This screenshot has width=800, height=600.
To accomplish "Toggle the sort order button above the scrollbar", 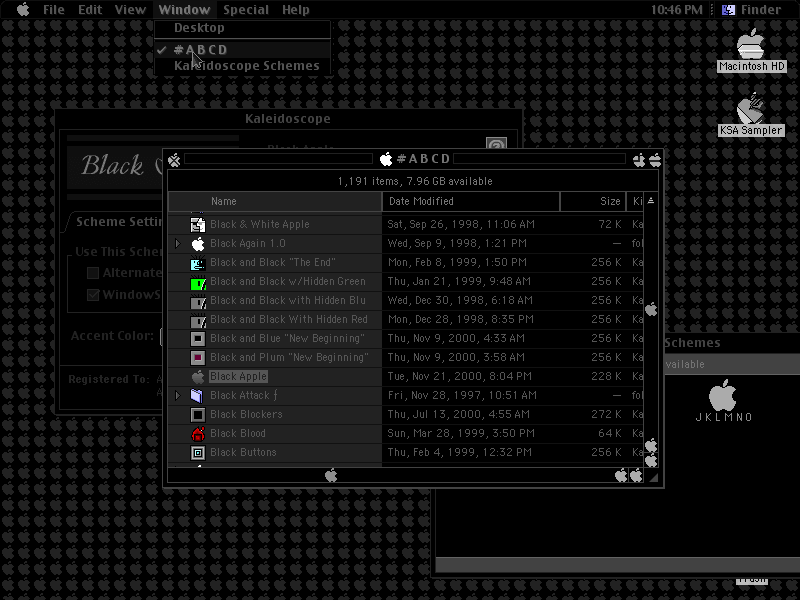I will tap(651, 201).
